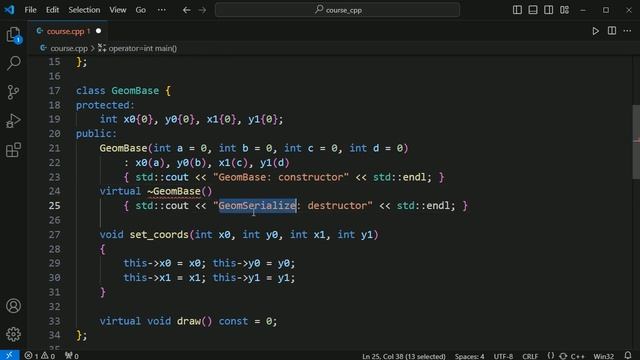This screenshot has width=640, height=360.
Task: Click course.cpp in the breadcrumb
Action: point(69,48)
